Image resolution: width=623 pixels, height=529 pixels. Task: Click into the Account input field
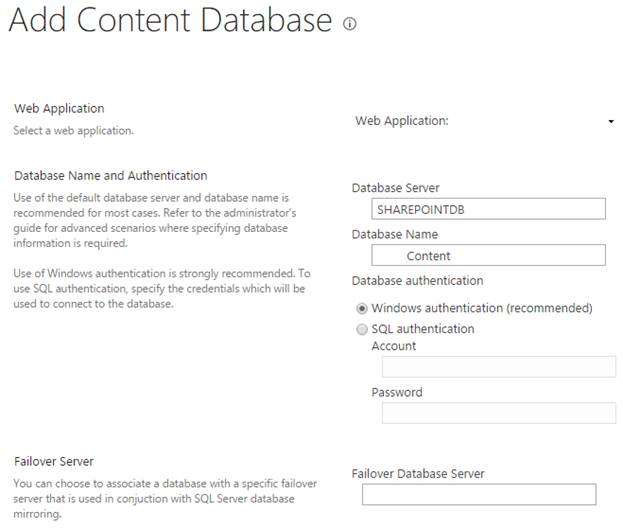pos(498,367)
